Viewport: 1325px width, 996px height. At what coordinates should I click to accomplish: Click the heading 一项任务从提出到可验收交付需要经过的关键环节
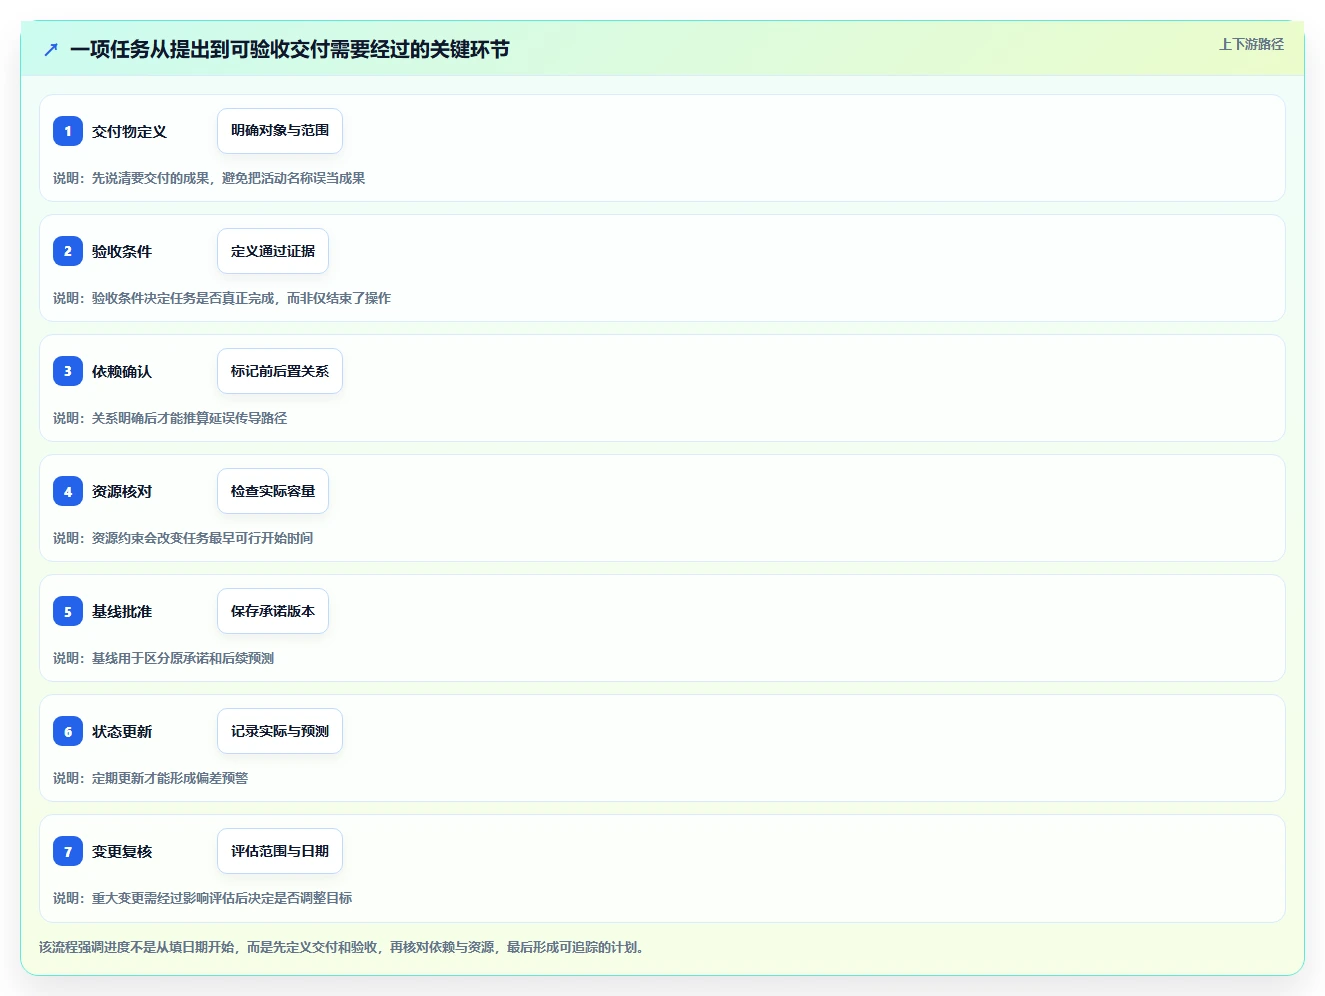289,49
